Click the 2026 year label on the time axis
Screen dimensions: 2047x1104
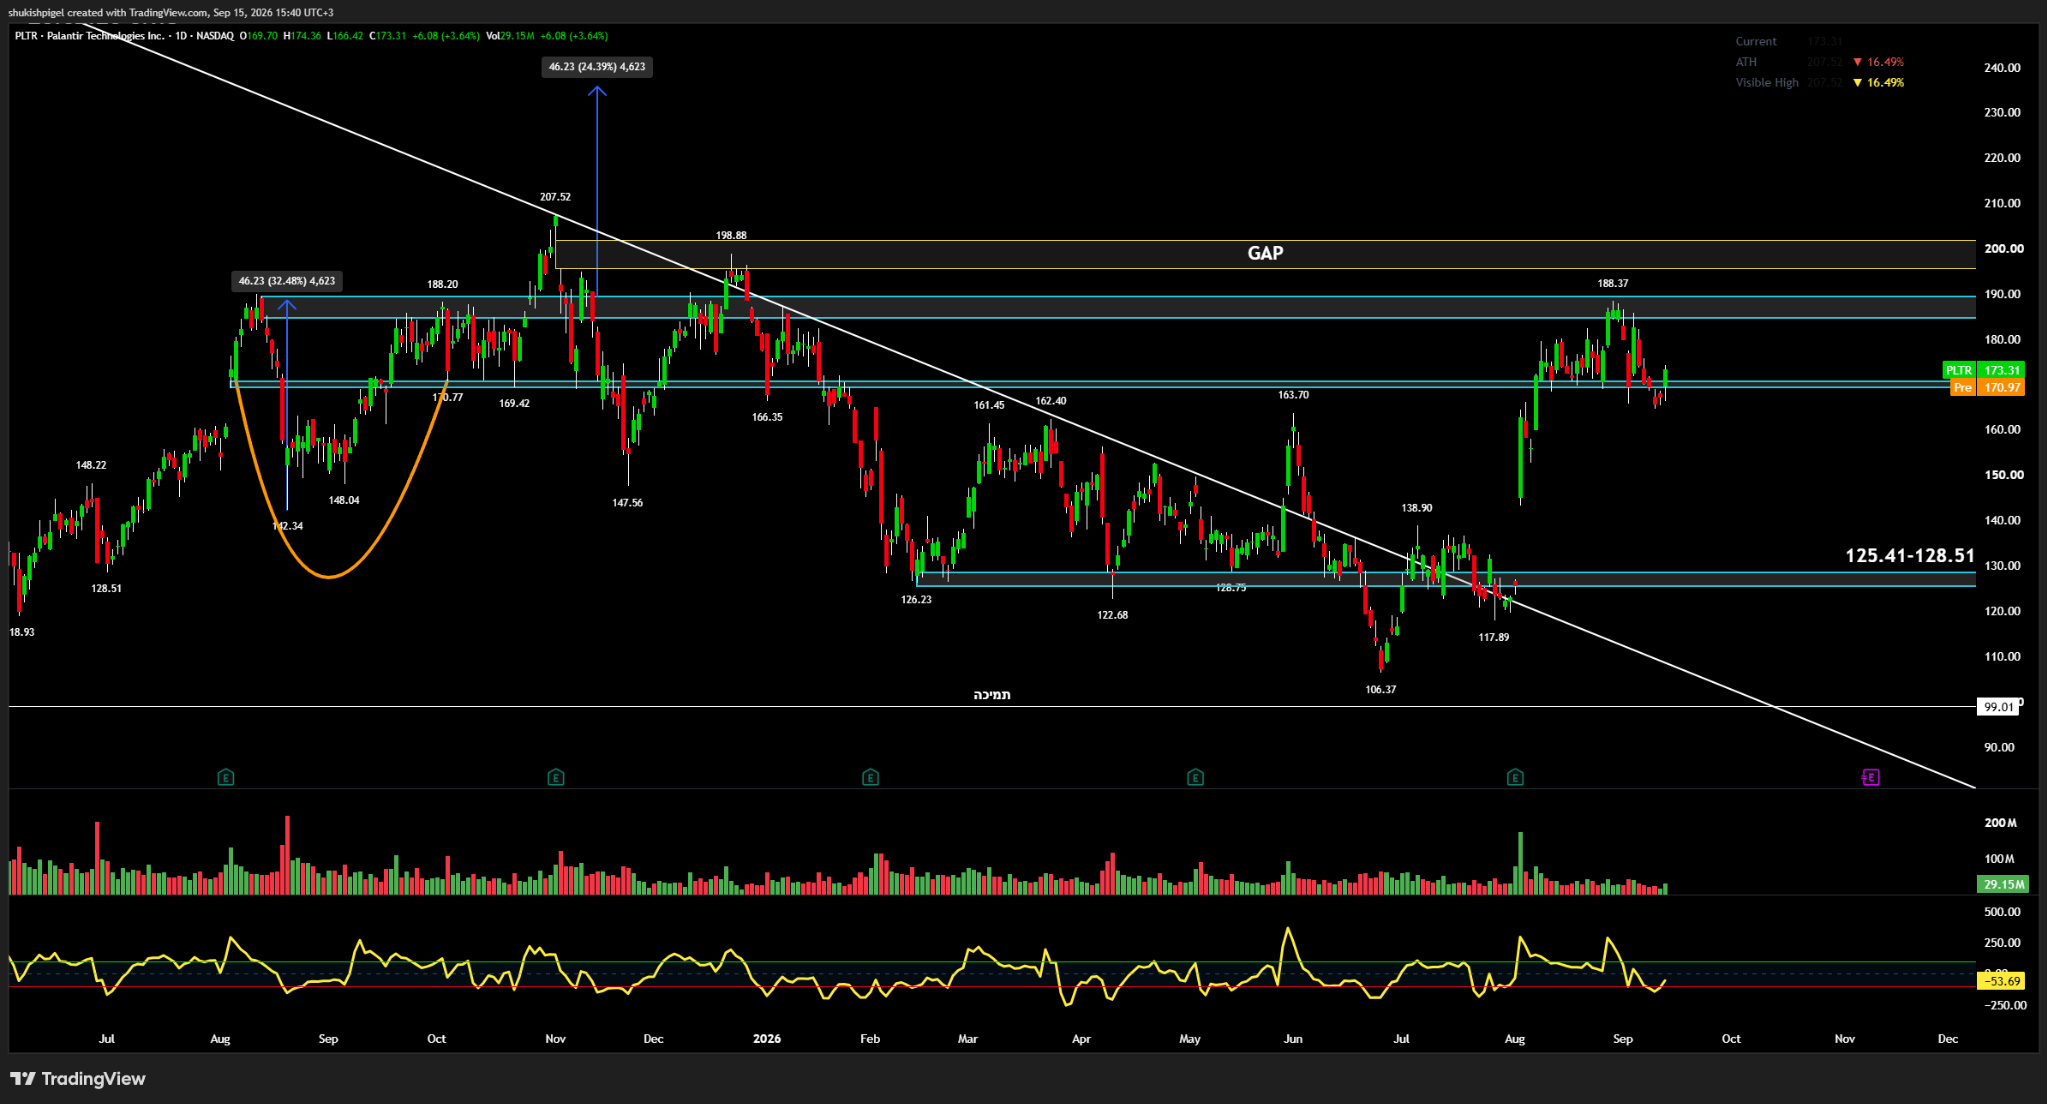[767, 1039]
